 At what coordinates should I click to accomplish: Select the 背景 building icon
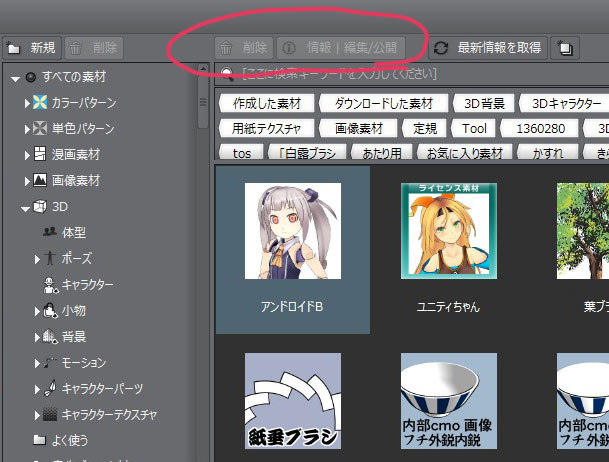click(50, 337)
